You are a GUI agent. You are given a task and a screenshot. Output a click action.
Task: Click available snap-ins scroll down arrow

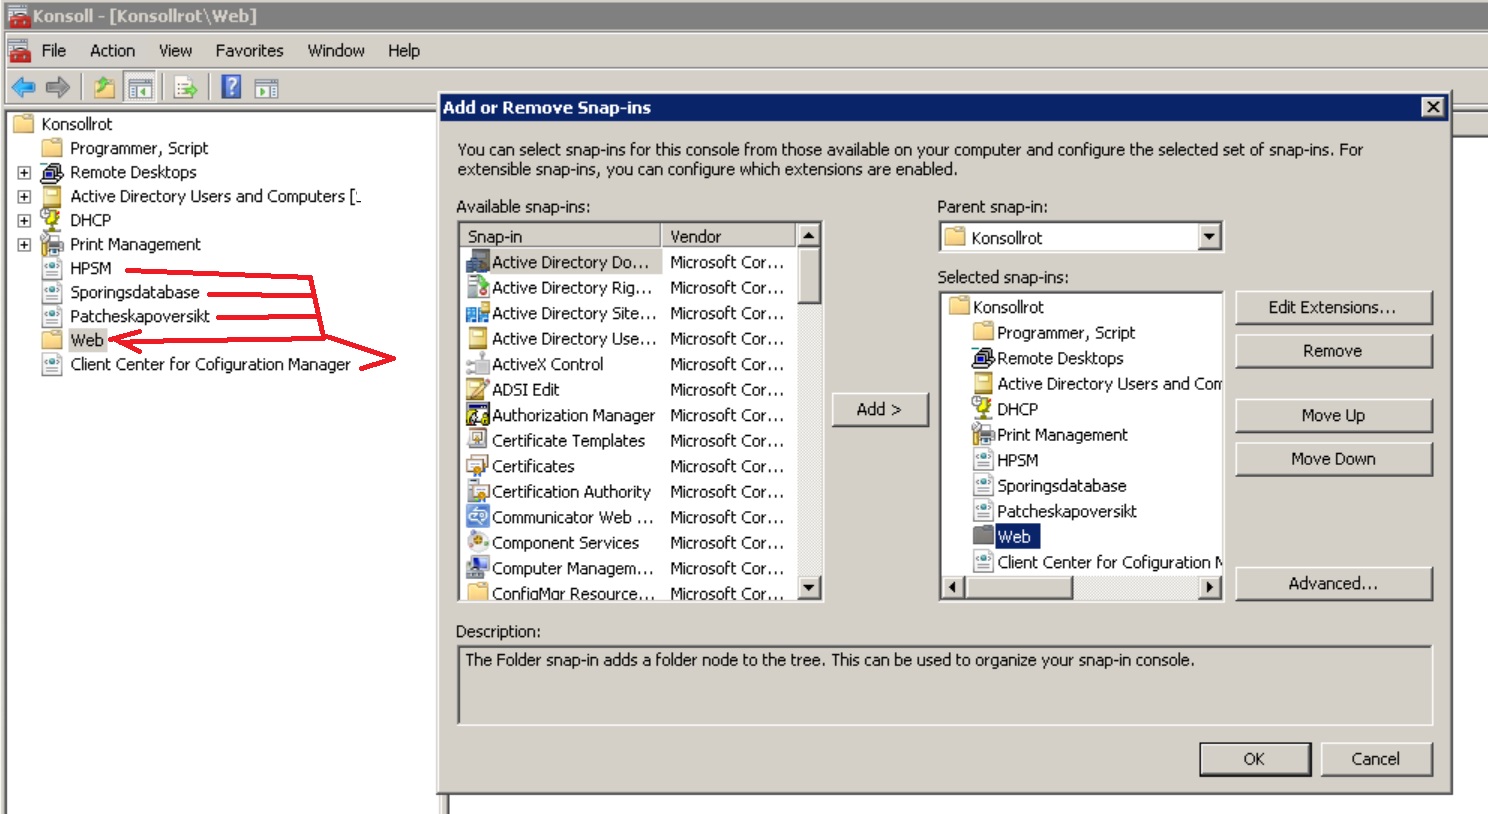[x=809, y=587]
